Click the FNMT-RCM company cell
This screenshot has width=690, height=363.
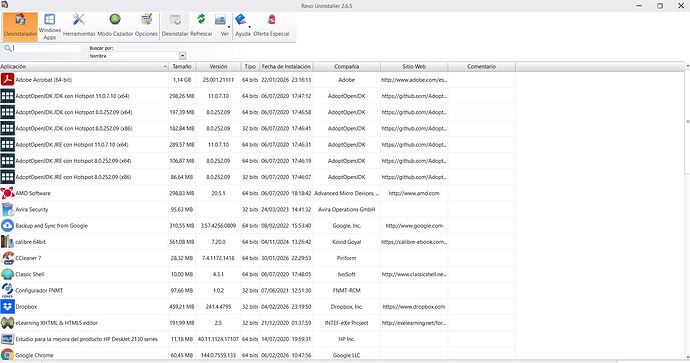[346, 290]
